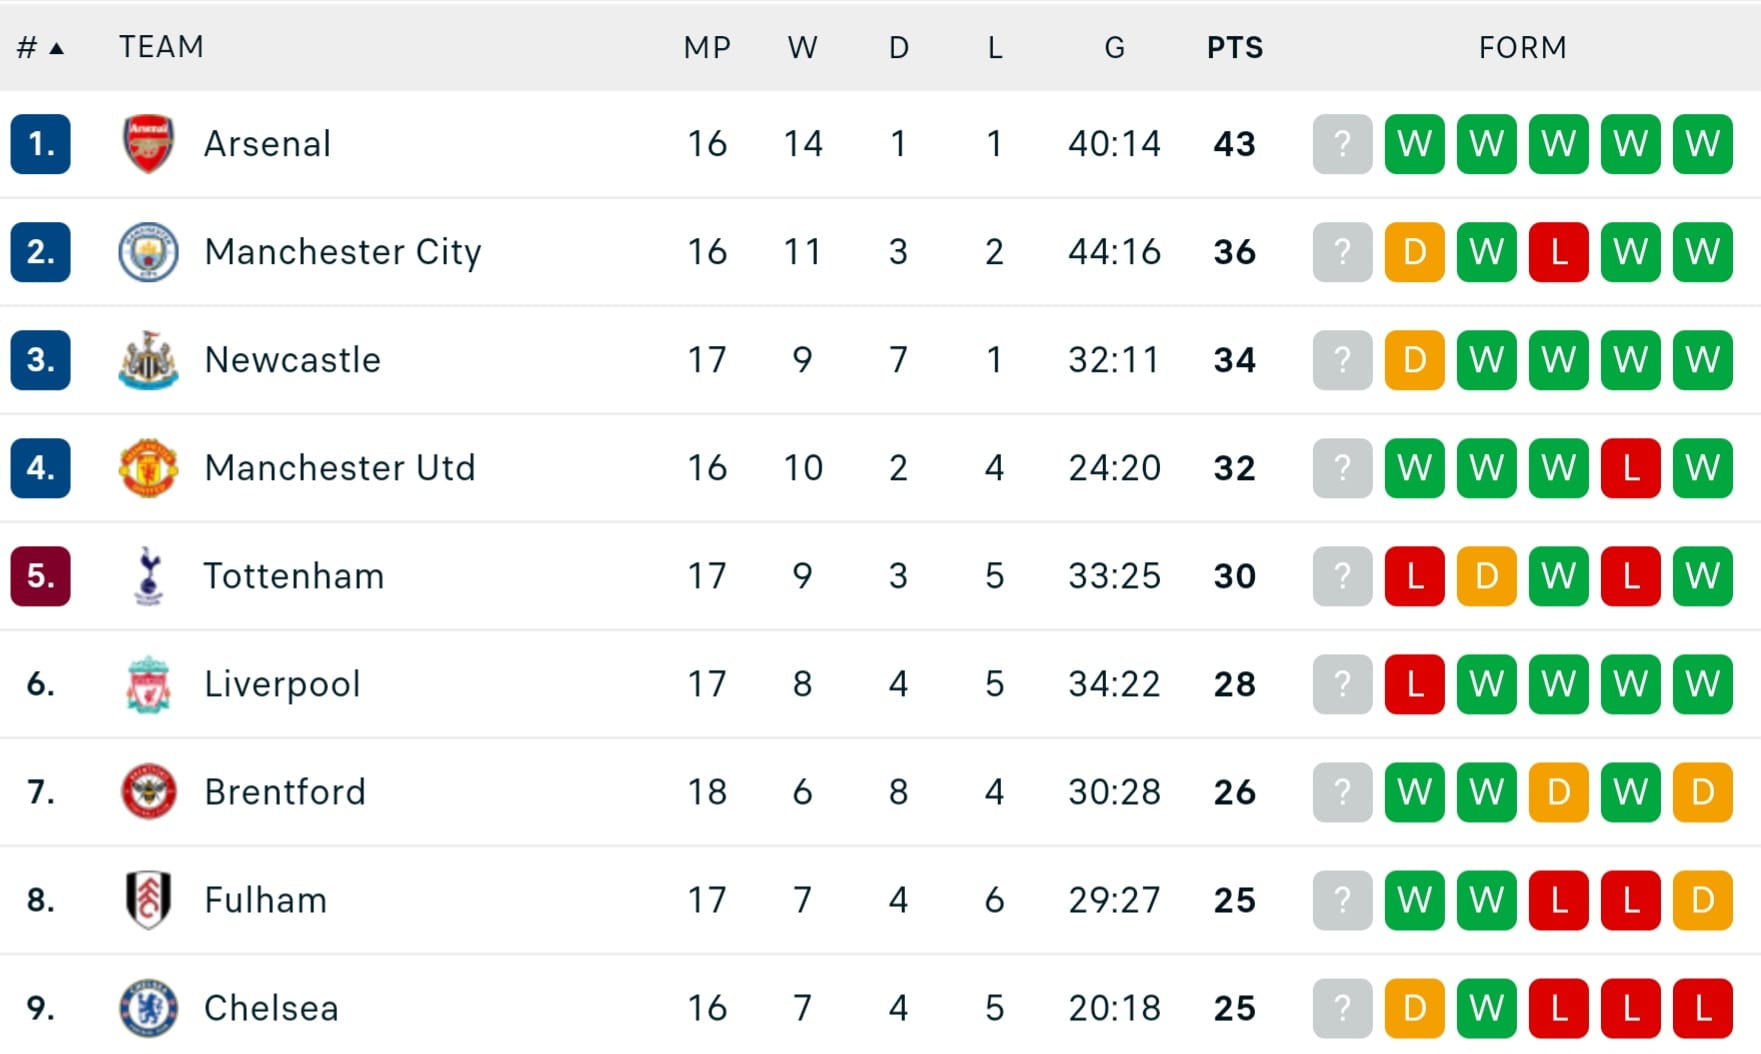Click the TEAM column header

click(x=161, y=47)
